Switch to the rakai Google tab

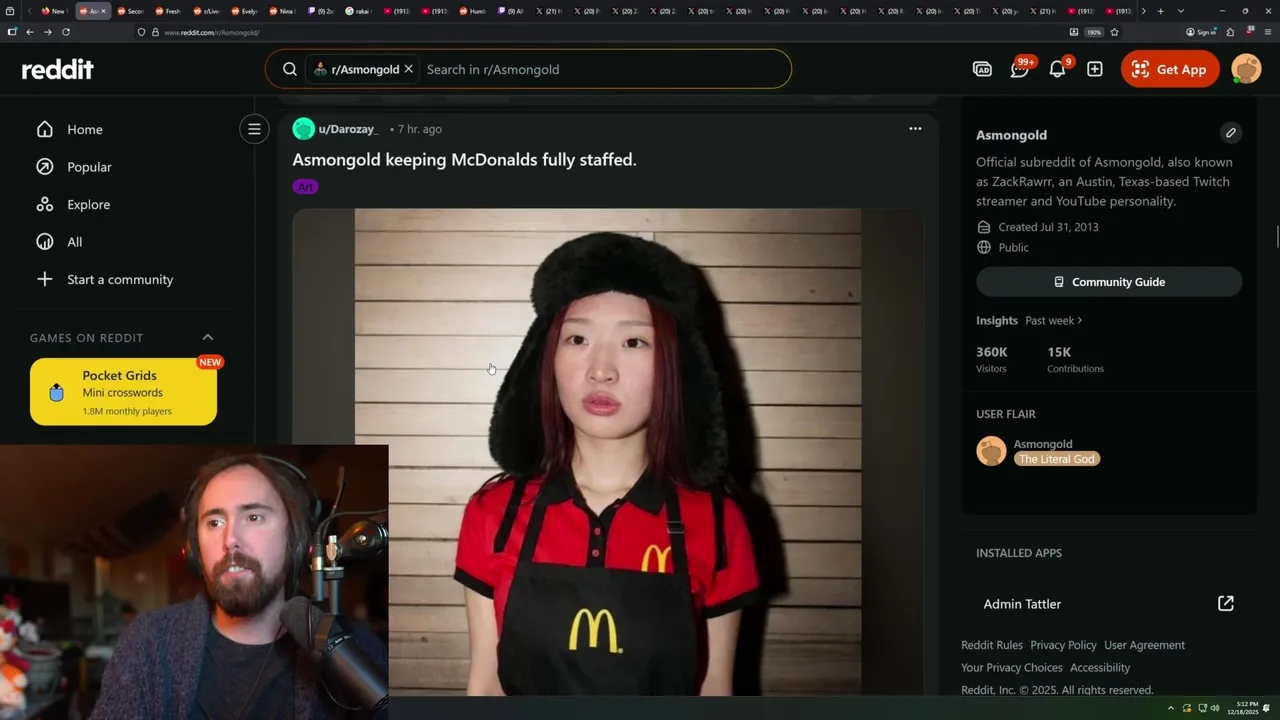tap(358, 11)
